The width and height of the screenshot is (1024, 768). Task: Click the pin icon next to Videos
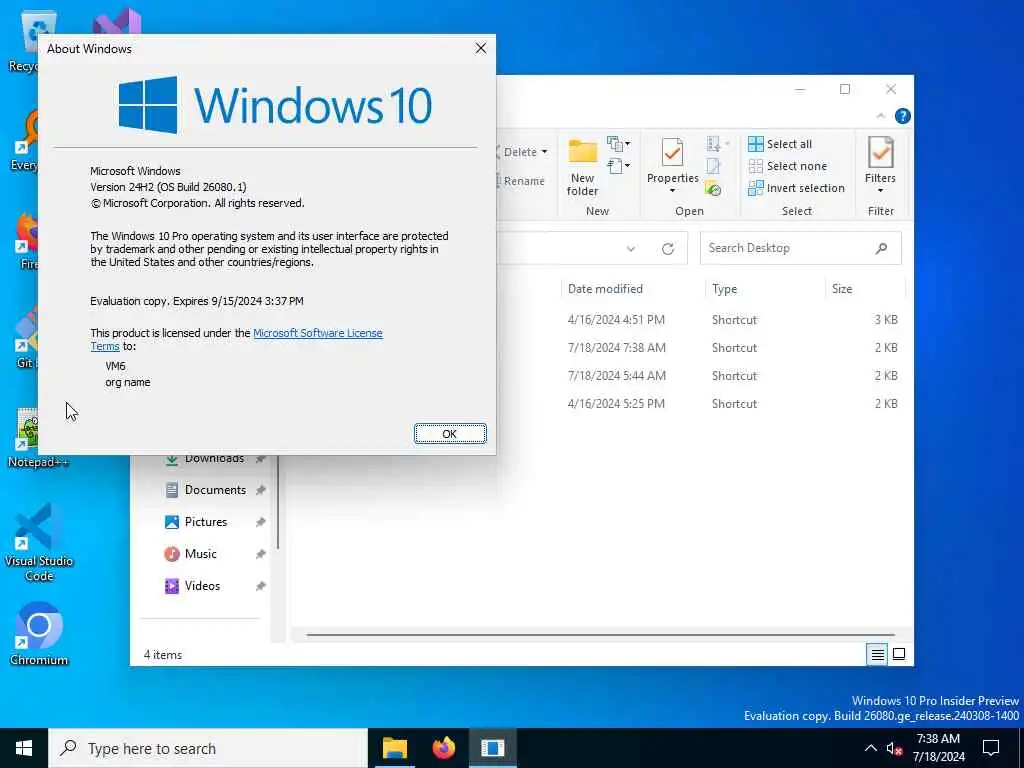261,586
